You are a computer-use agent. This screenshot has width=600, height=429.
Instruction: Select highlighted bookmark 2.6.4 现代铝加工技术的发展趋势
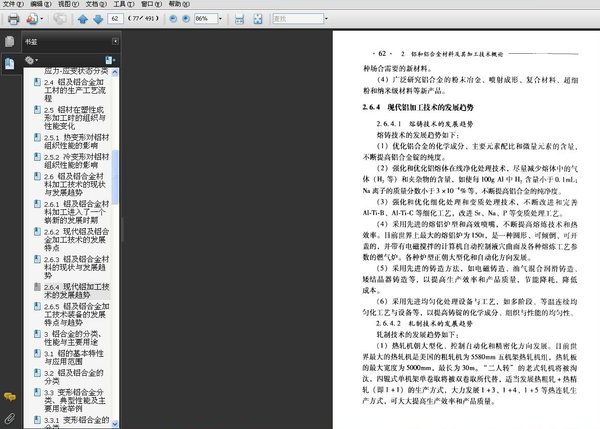(77, 291)
